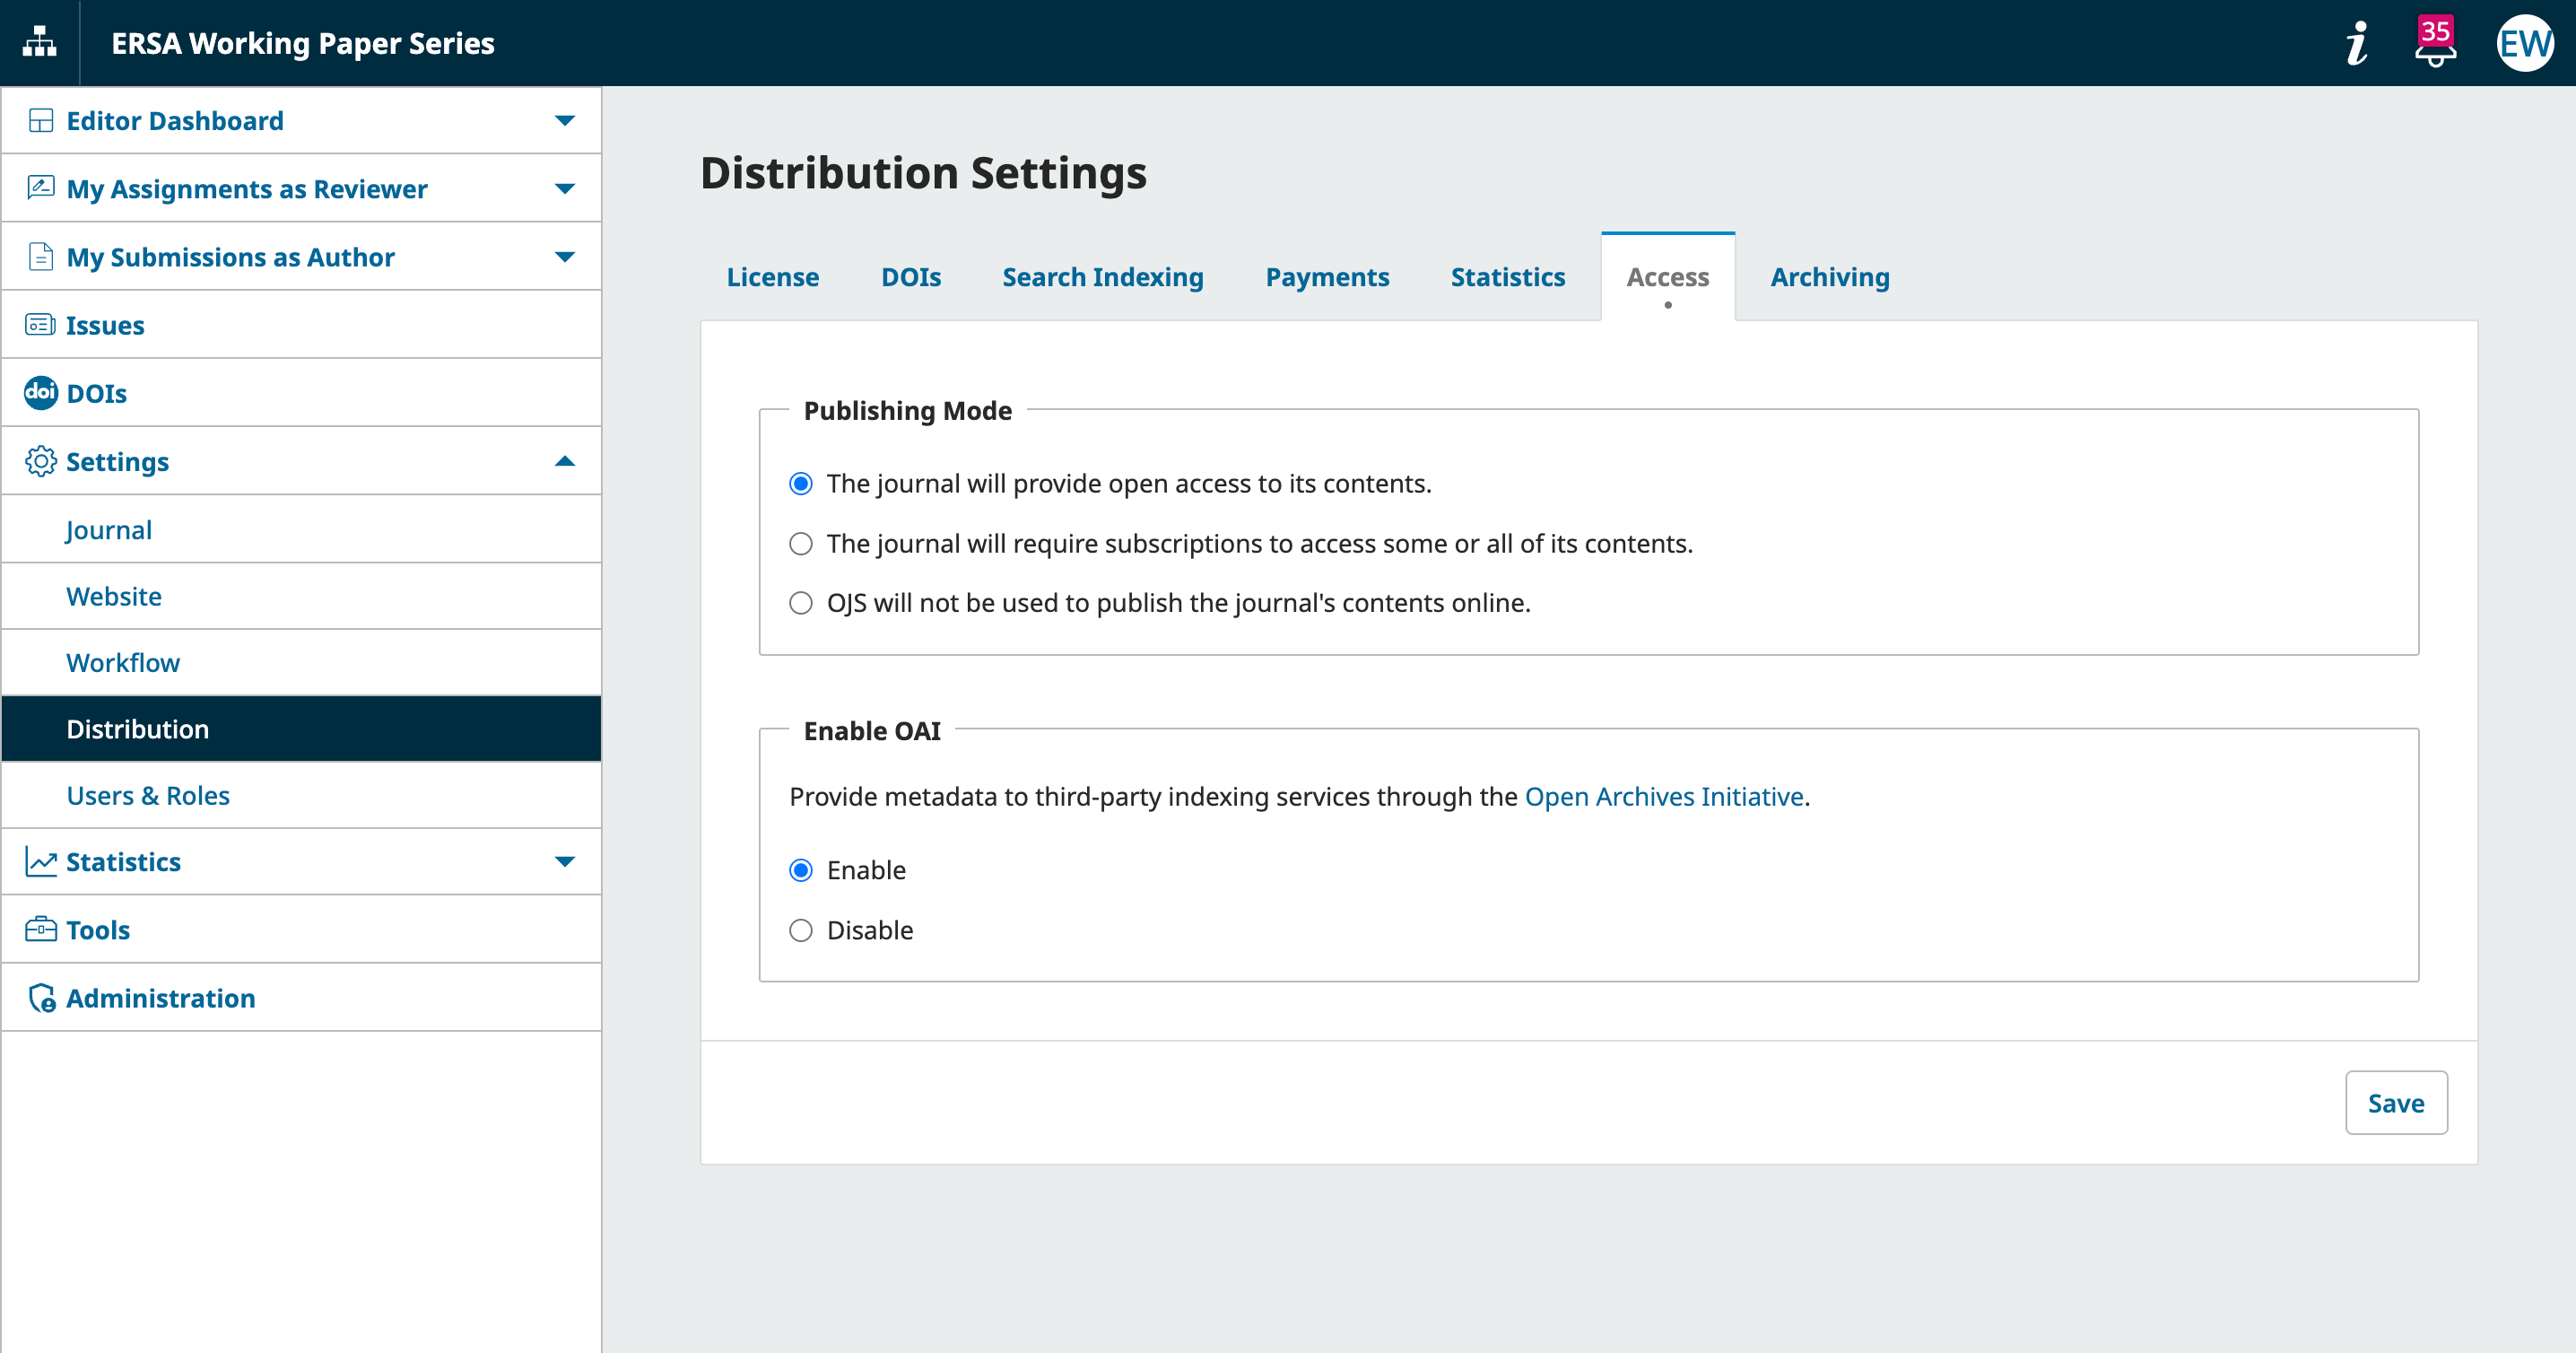This screenshot has height=1353, width=2576.
Task: Select Disable under Enable OAI
Action: pyautogui.click(x=801, y=931)
